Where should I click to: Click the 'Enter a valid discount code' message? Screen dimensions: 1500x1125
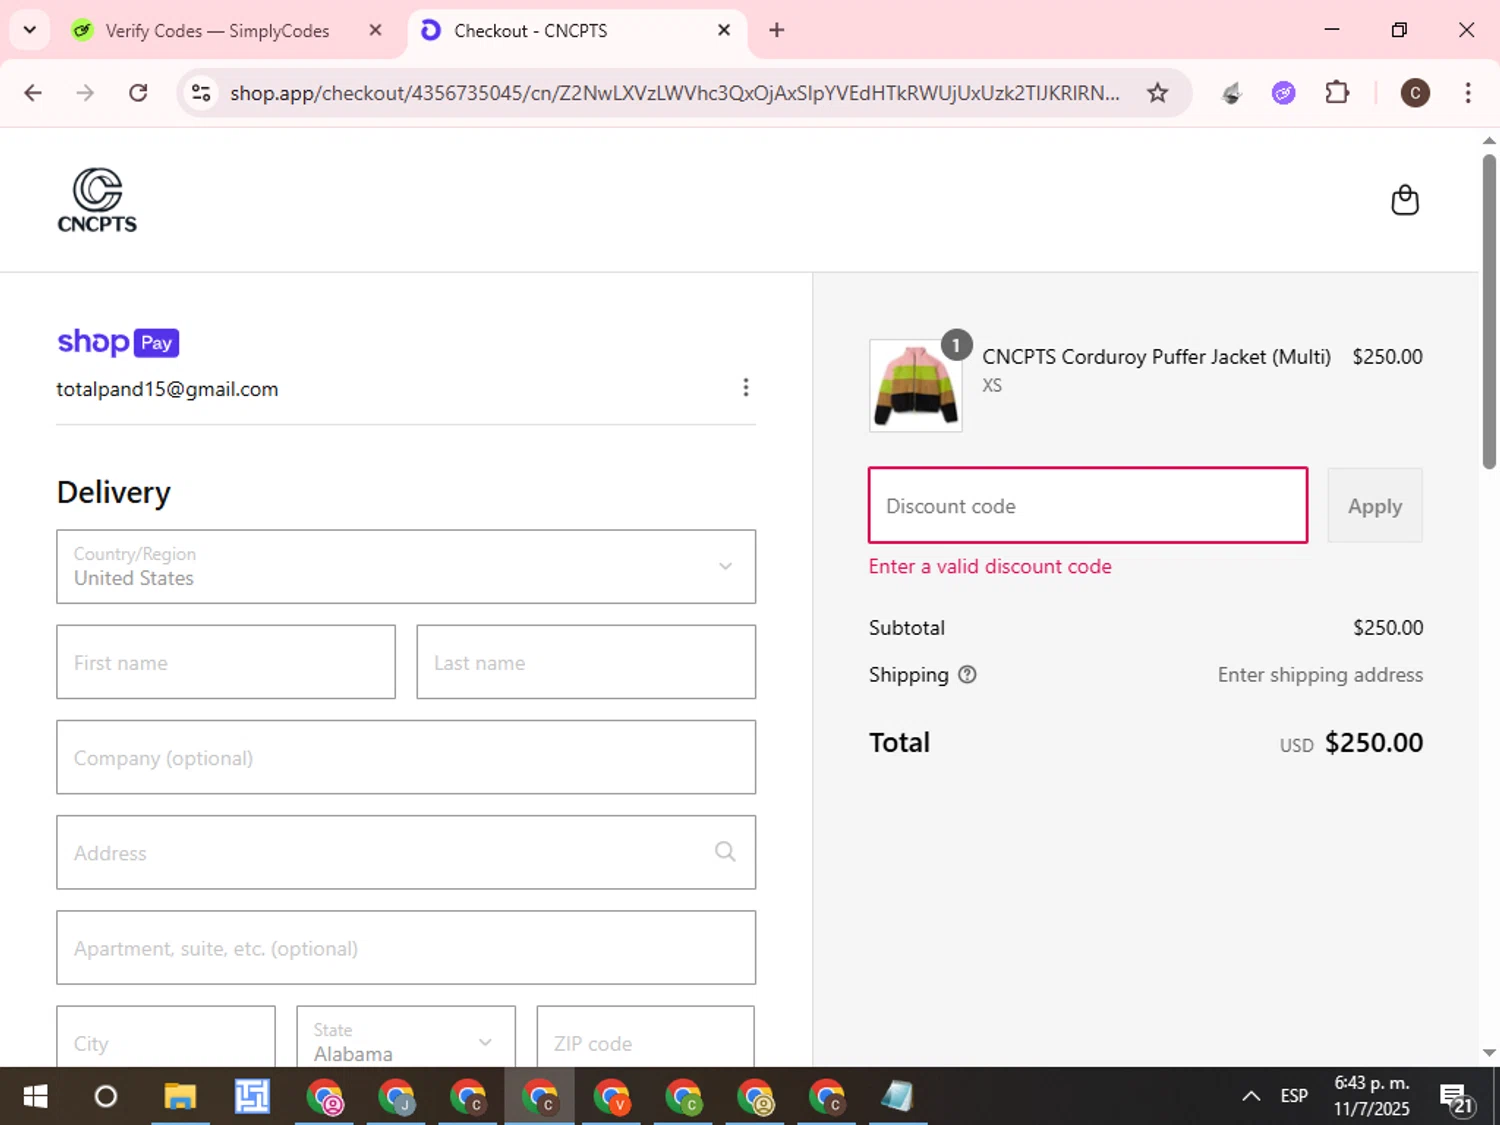(x=990, y=567)
